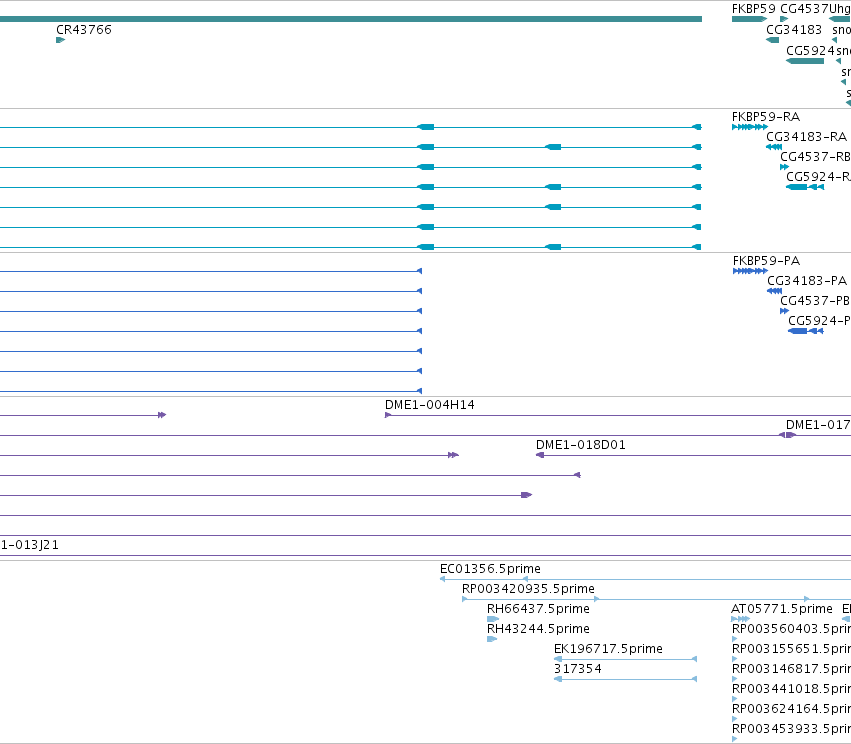Select the DME1-004H14 start arrow
Image resolution: width=851 pixels, height=744 pixels.
click(x=388, y=415)
